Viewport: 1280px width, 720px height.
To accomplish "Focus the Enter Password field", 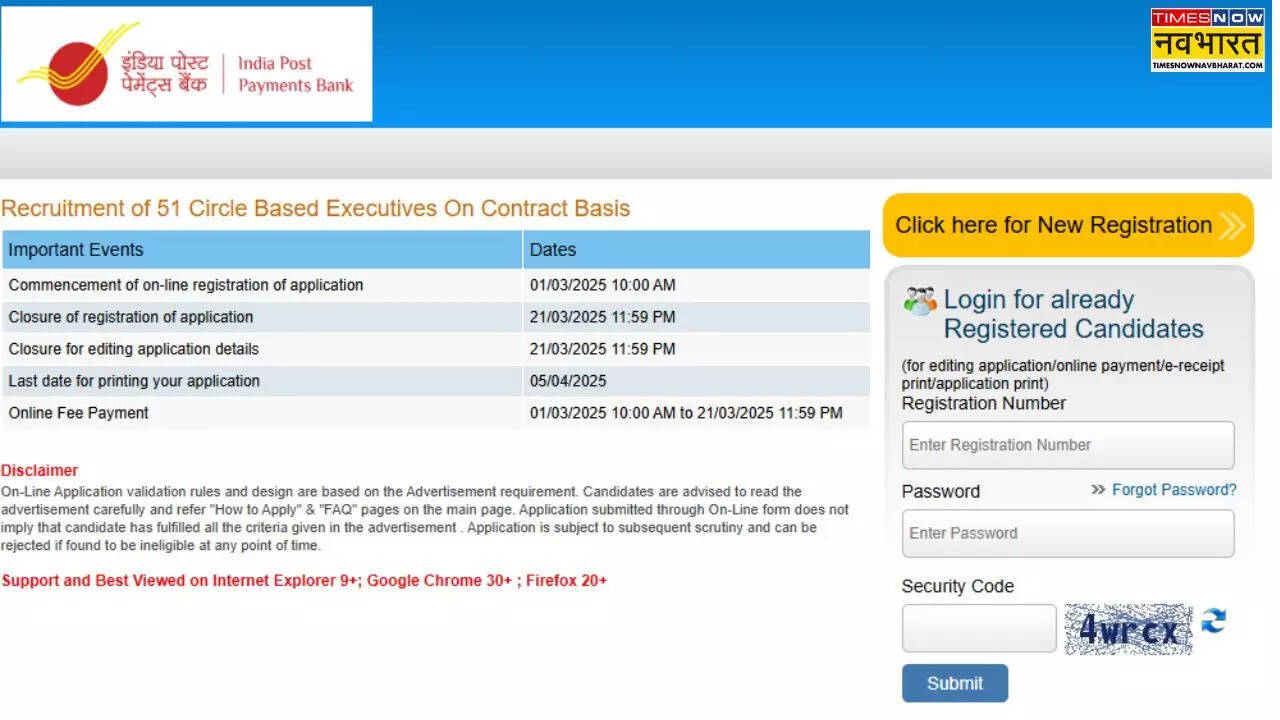I will pos(1067,533).
